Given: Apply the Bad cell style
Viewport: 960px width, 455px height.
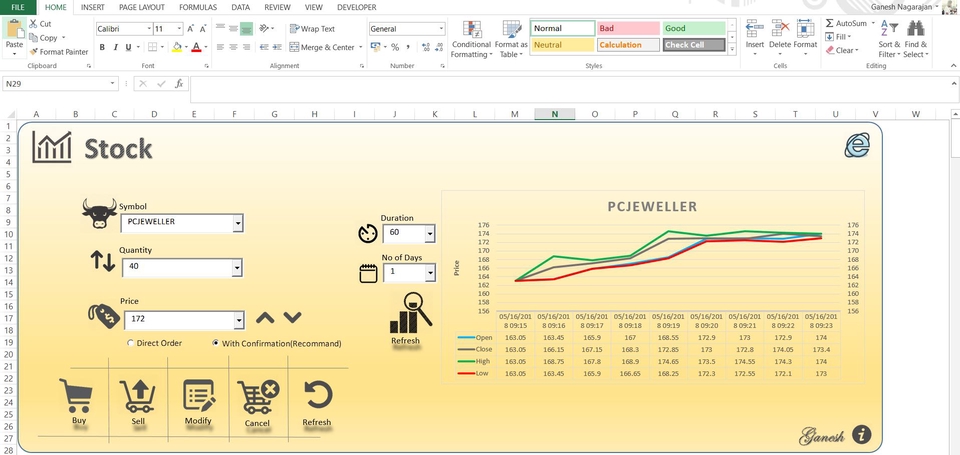Looking at the screenshot, I should pyautogui.click(x=628, y=28).
